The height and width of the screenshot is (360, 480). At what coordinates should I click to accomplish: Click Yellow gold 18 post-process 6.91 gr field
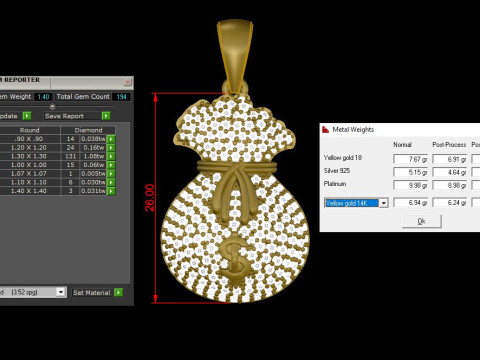[x=450, y=159]
